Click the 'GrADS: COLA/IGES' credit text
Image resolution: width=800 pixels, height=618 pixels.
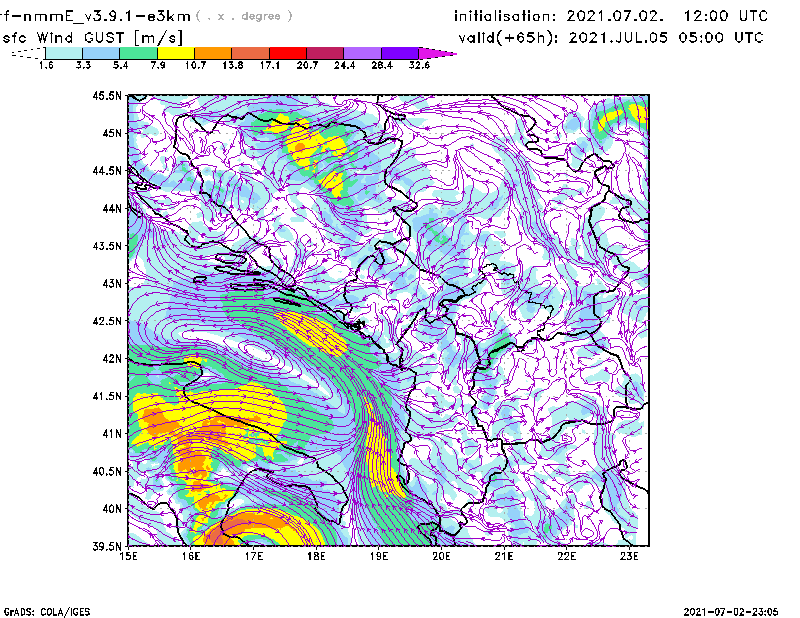tap(46, 612)
